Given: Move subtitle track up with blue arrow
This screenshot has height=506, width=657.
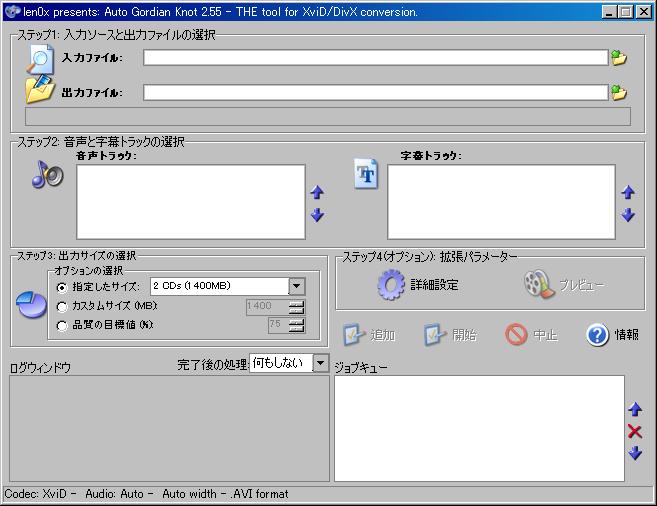Looking at the screenshot, I should (628, 192).
